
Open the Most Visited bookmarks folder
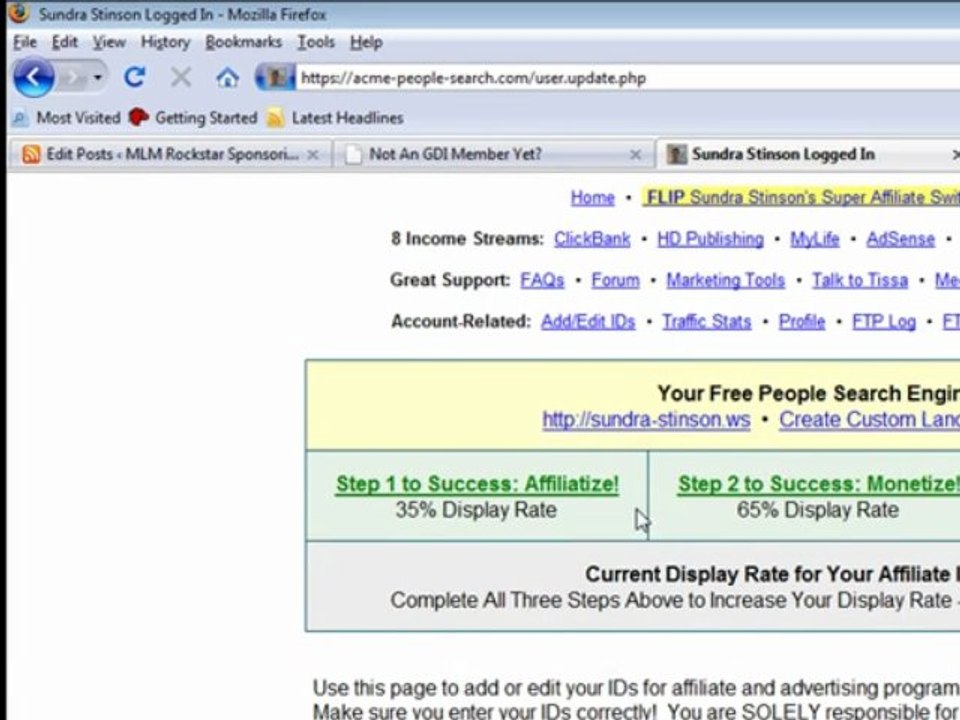67,118
